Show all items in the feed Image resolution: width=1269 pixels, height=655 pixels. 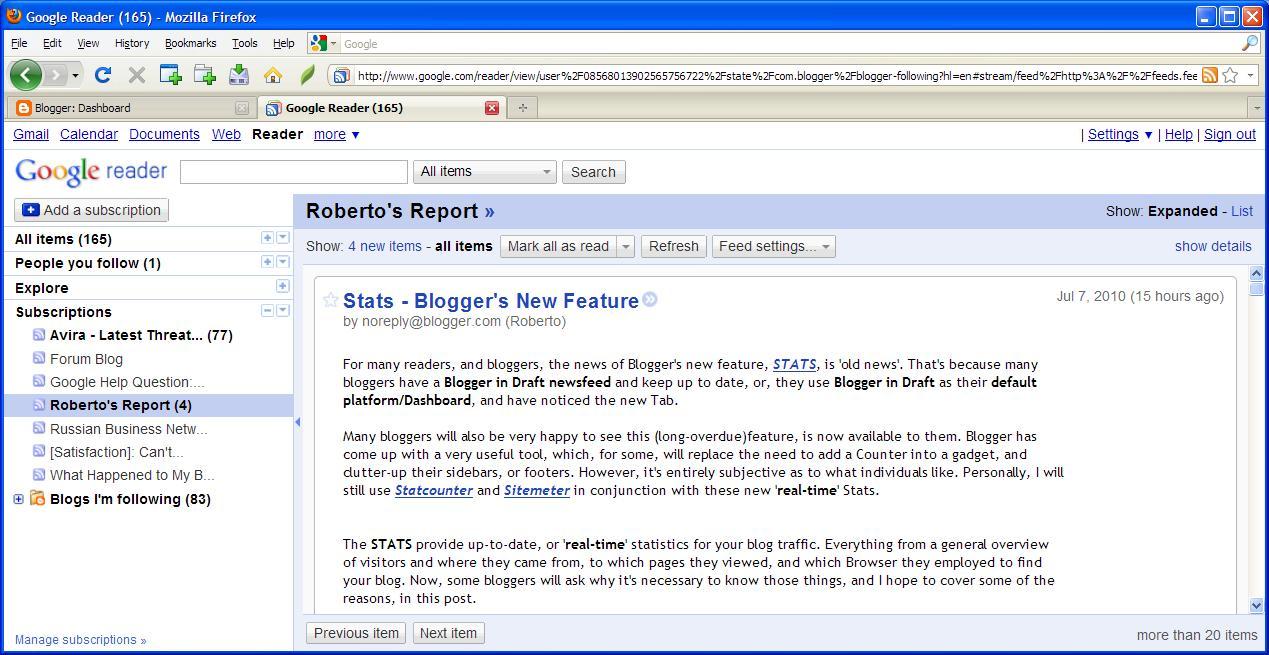[x=464, y=246]
